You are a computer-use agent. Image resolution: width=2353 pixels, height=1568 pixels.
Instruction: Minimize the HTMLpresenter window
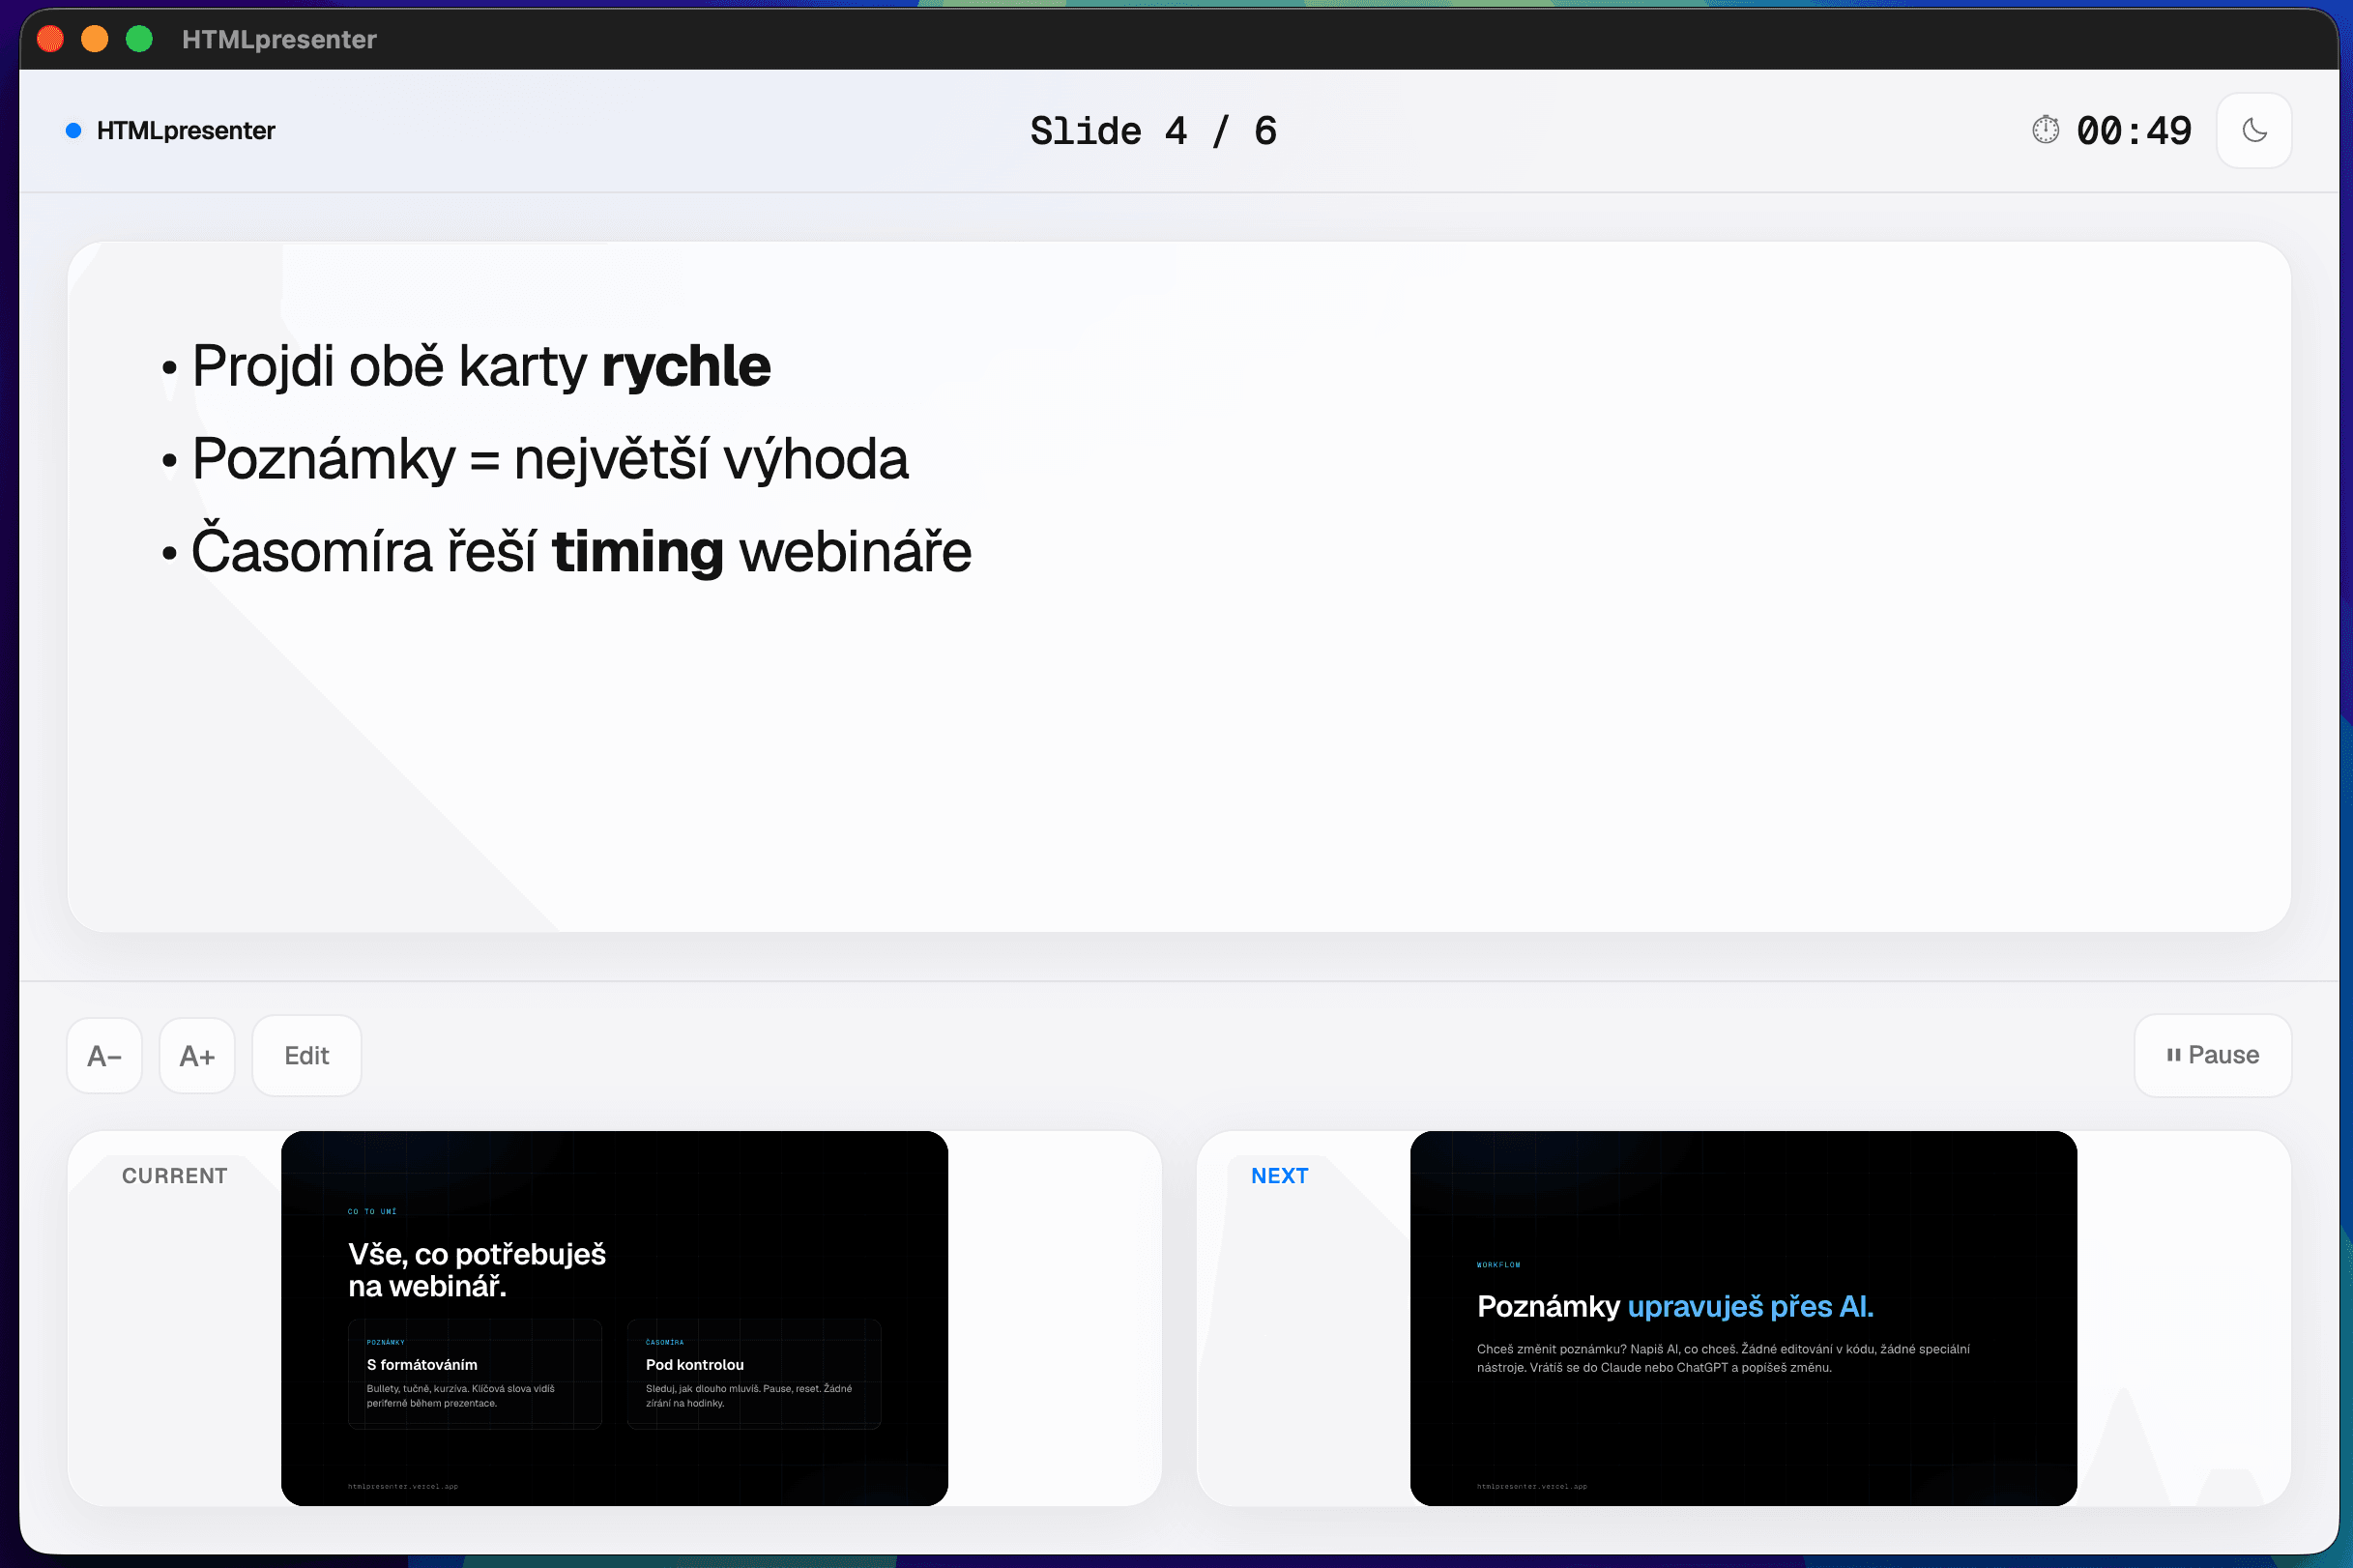(95, 39)
